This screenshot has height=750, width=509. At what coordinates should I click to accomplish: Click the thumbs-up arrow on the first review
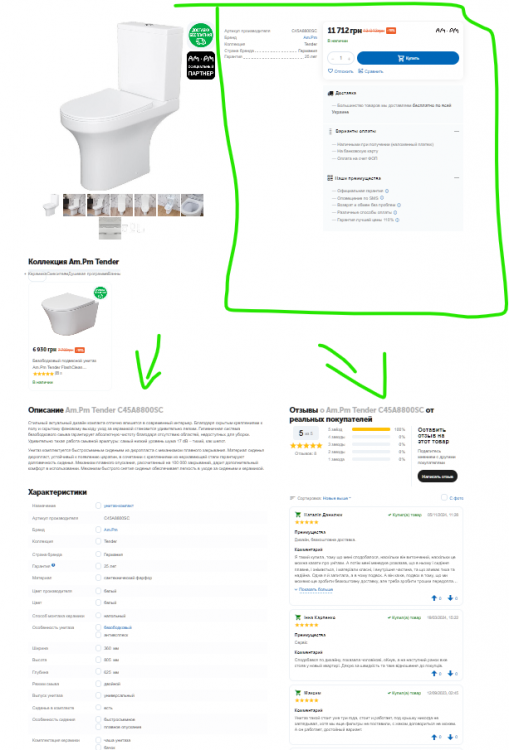click(434, 598)
